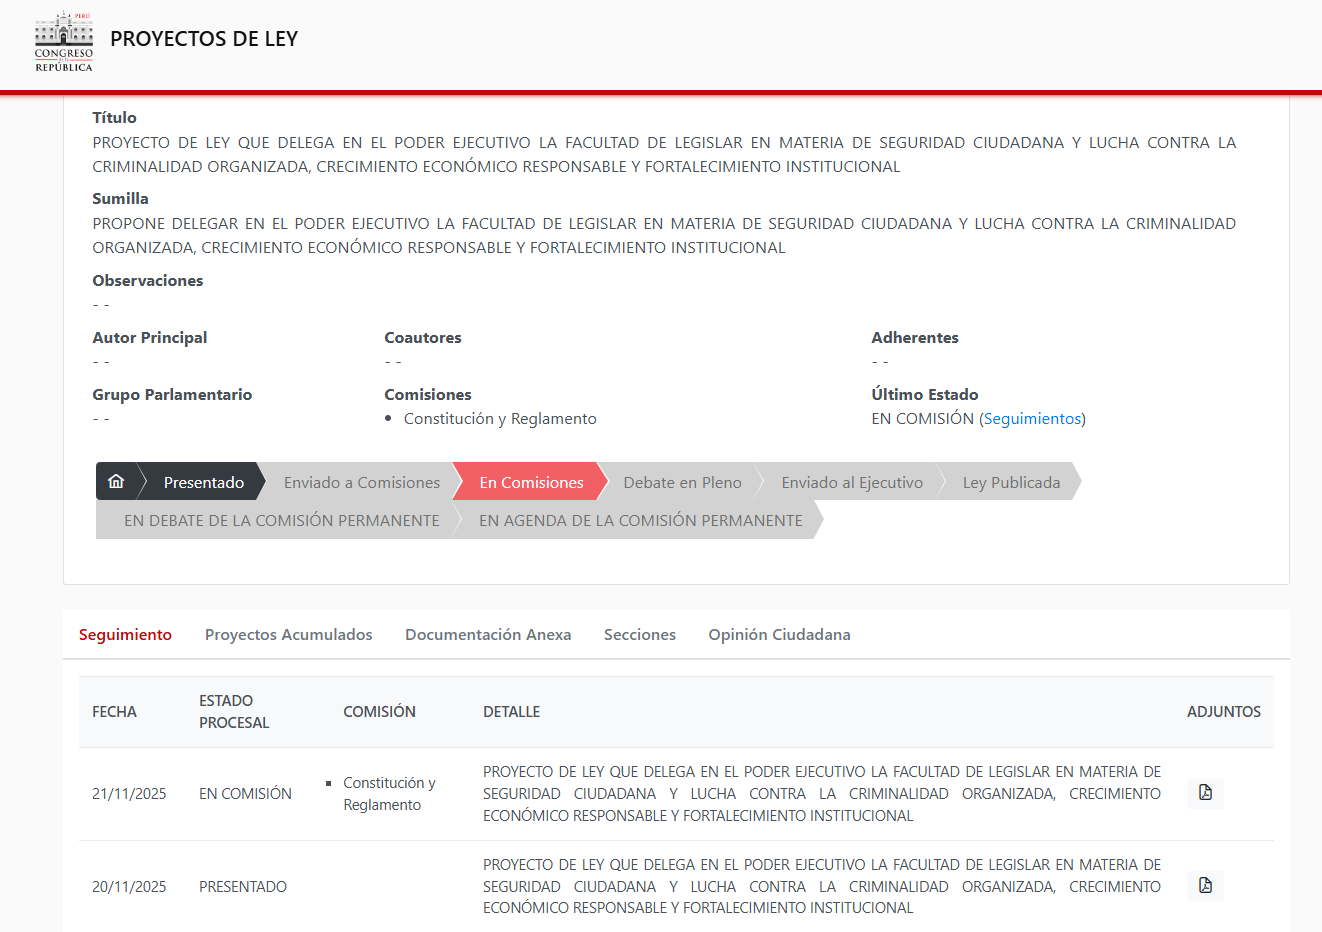
Task: View the Opinión Ciudadana tab
Action: (779, 634)
